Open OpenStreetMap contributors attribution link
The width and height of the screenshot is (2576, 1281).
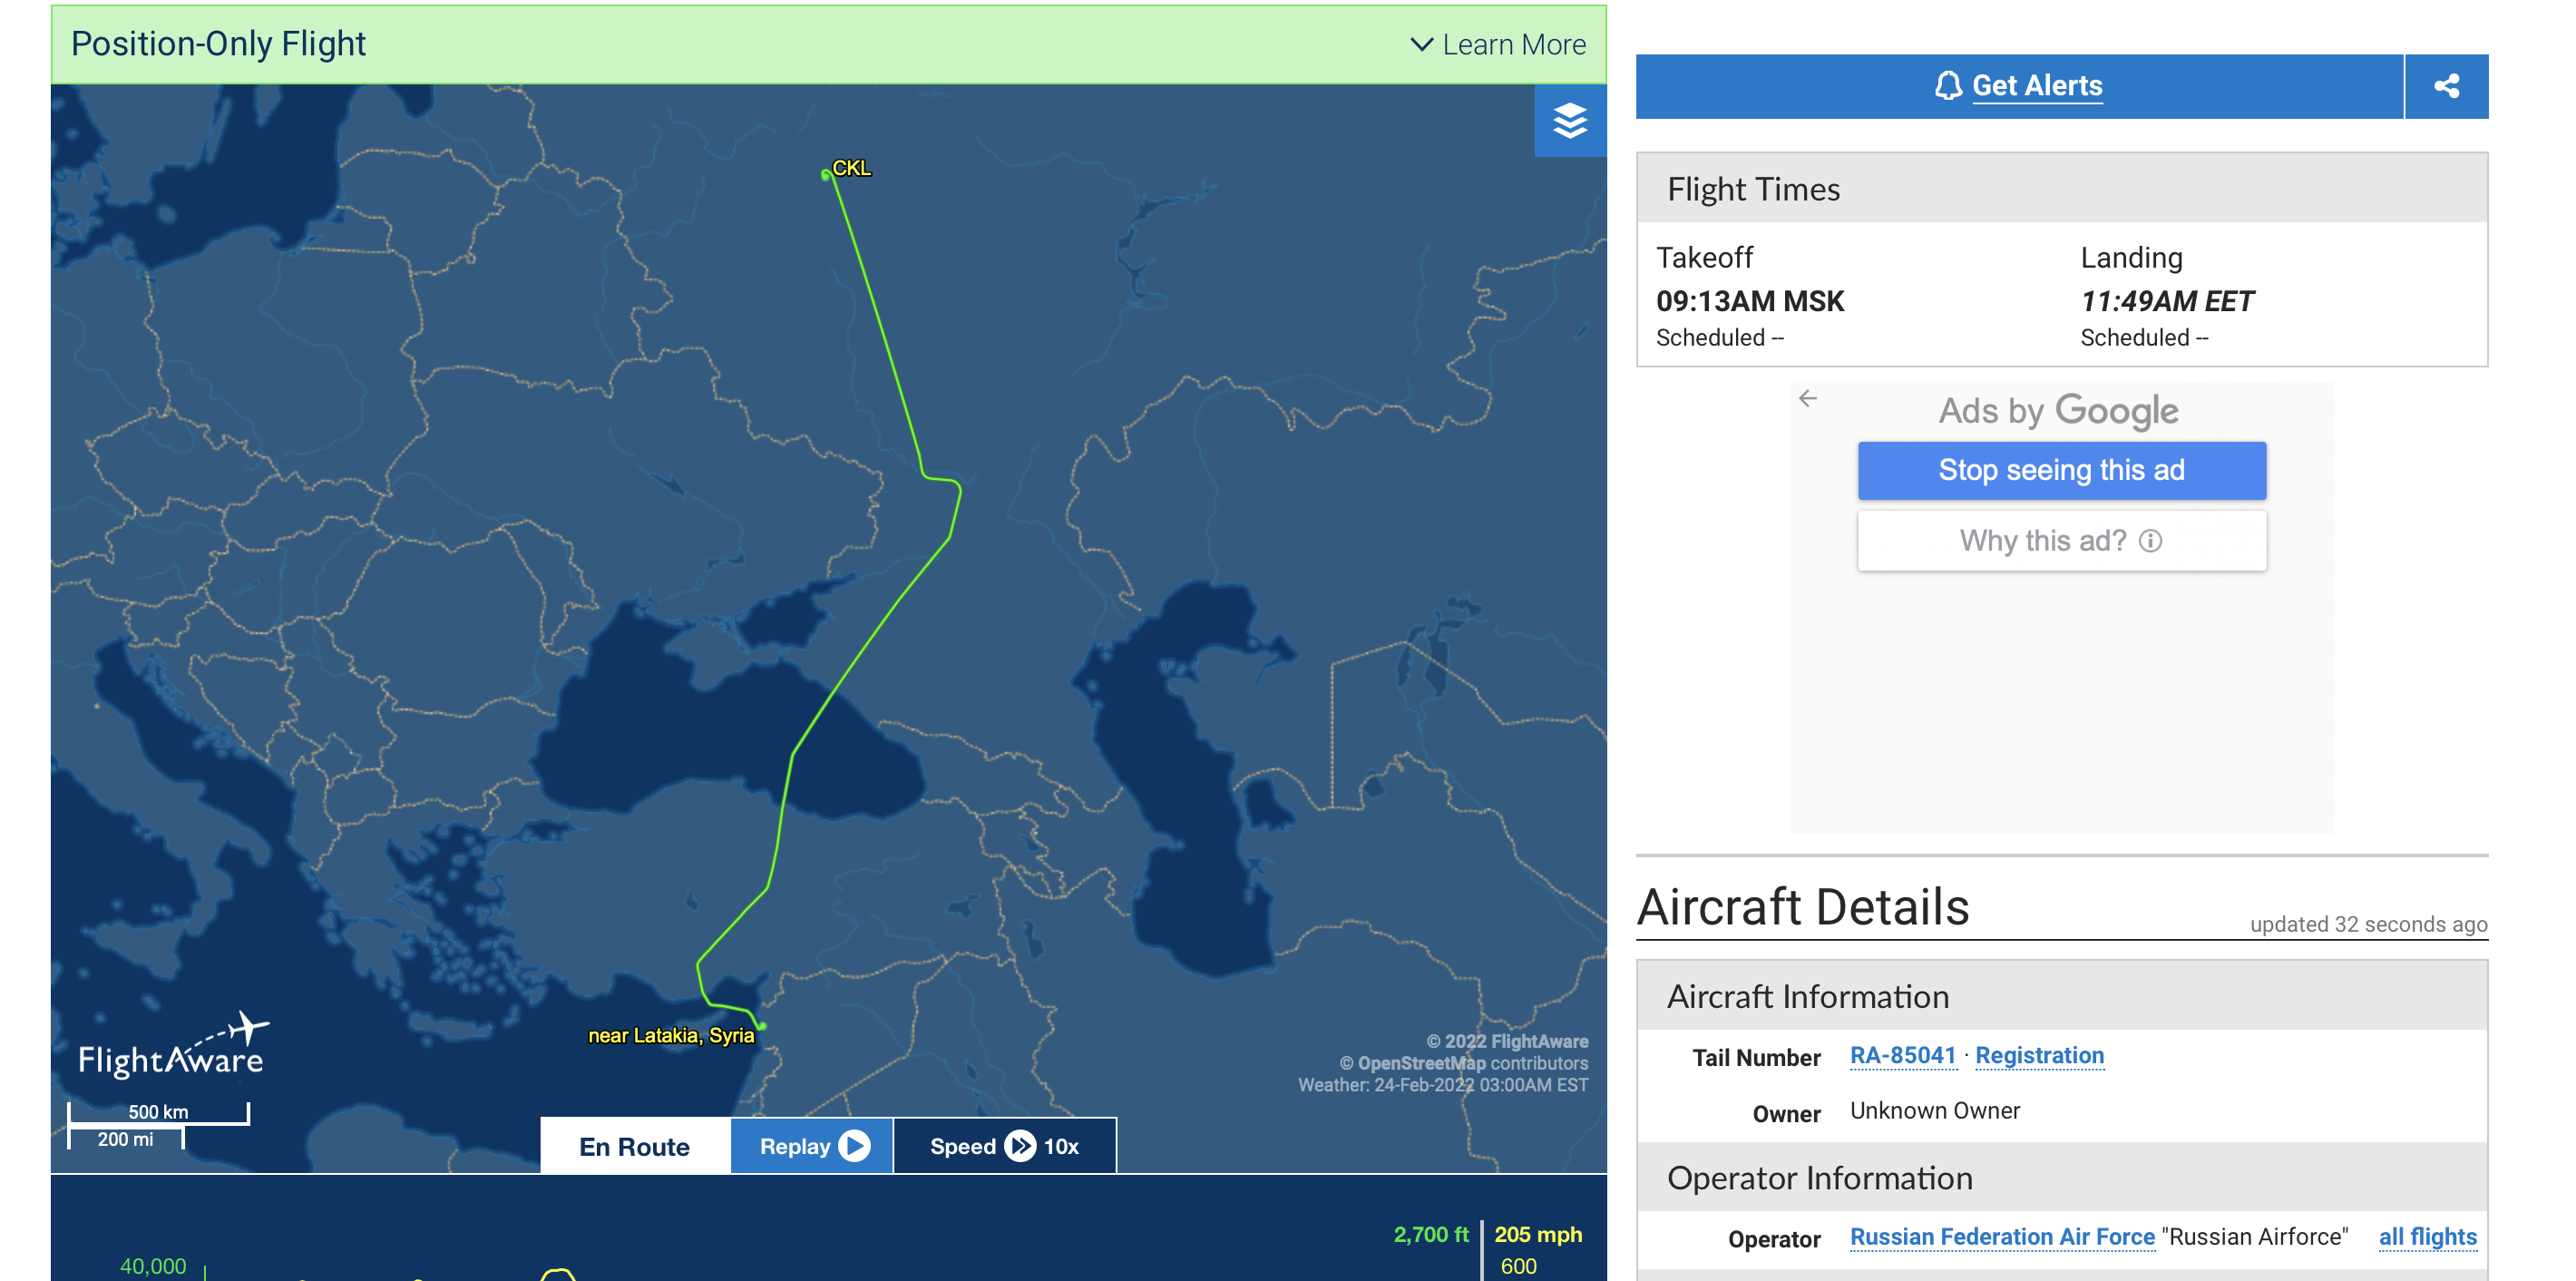(x=1420, y=1063)
